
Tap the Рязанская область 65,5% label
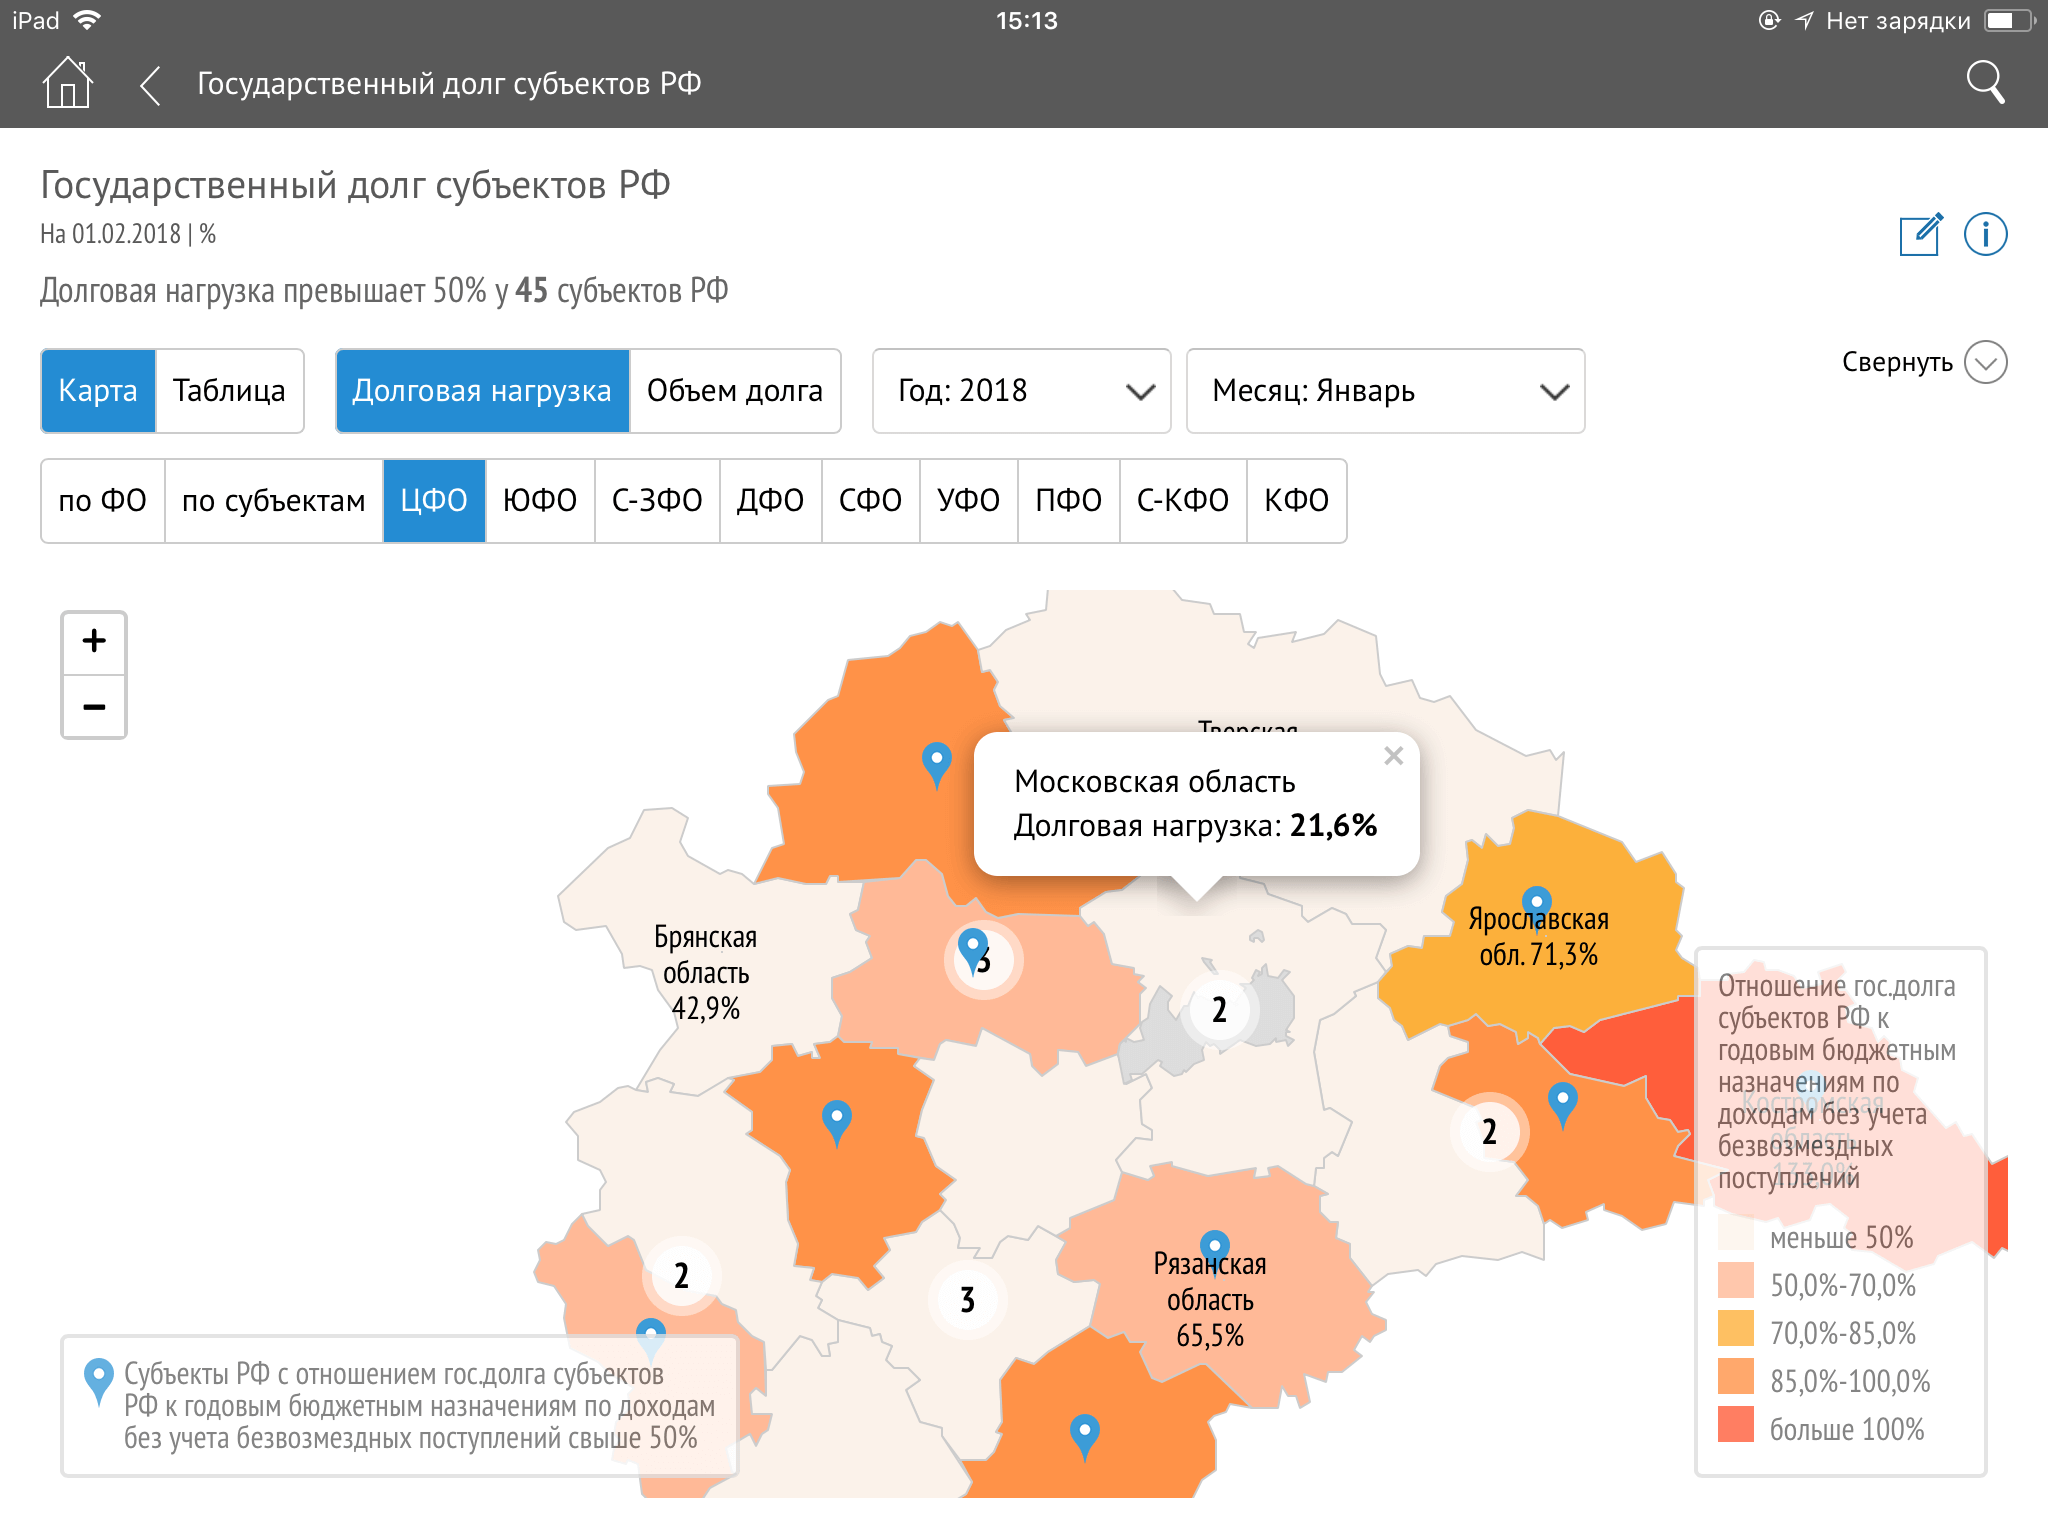pos(1210,1300)
